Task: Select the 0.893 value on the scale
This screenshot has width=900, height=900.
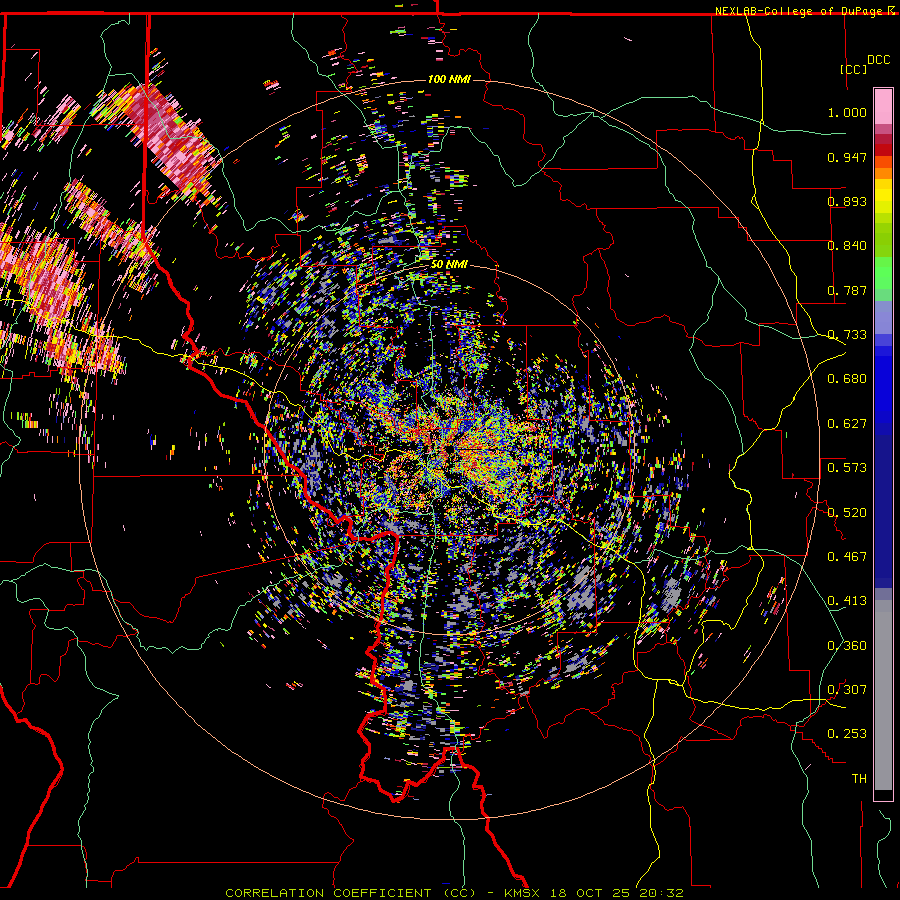Action: pos(847,201)
